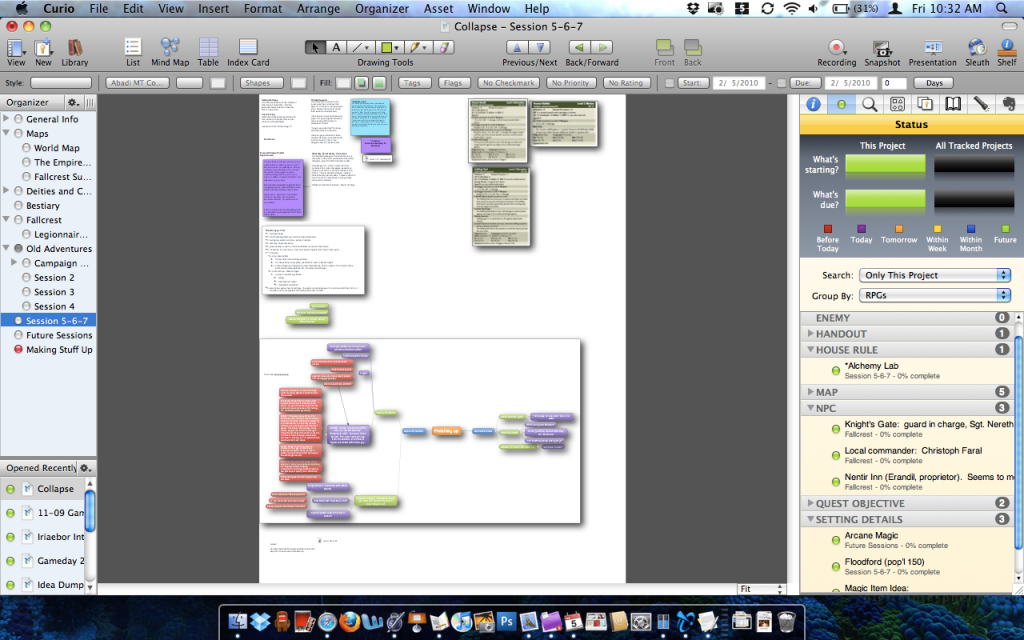Viewport: 1024px width, 640px height.
Task: Enable the Due date checkbox
Action: [781, 84]
